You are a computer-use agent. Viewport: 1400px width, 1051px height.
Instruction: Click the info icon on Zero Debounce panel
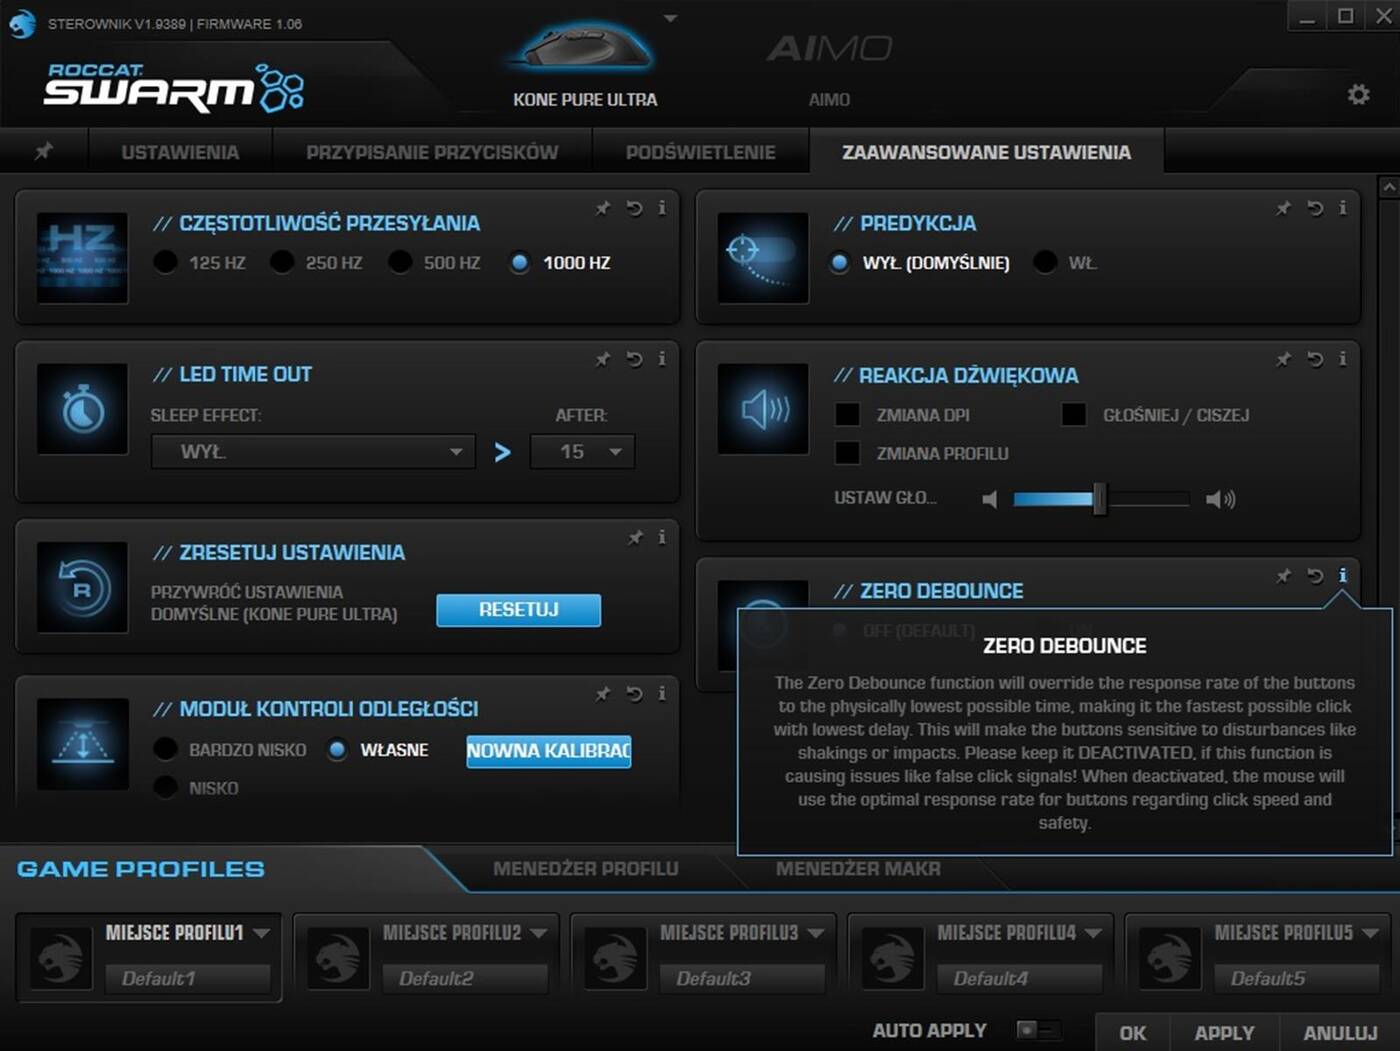(1343, 576)
